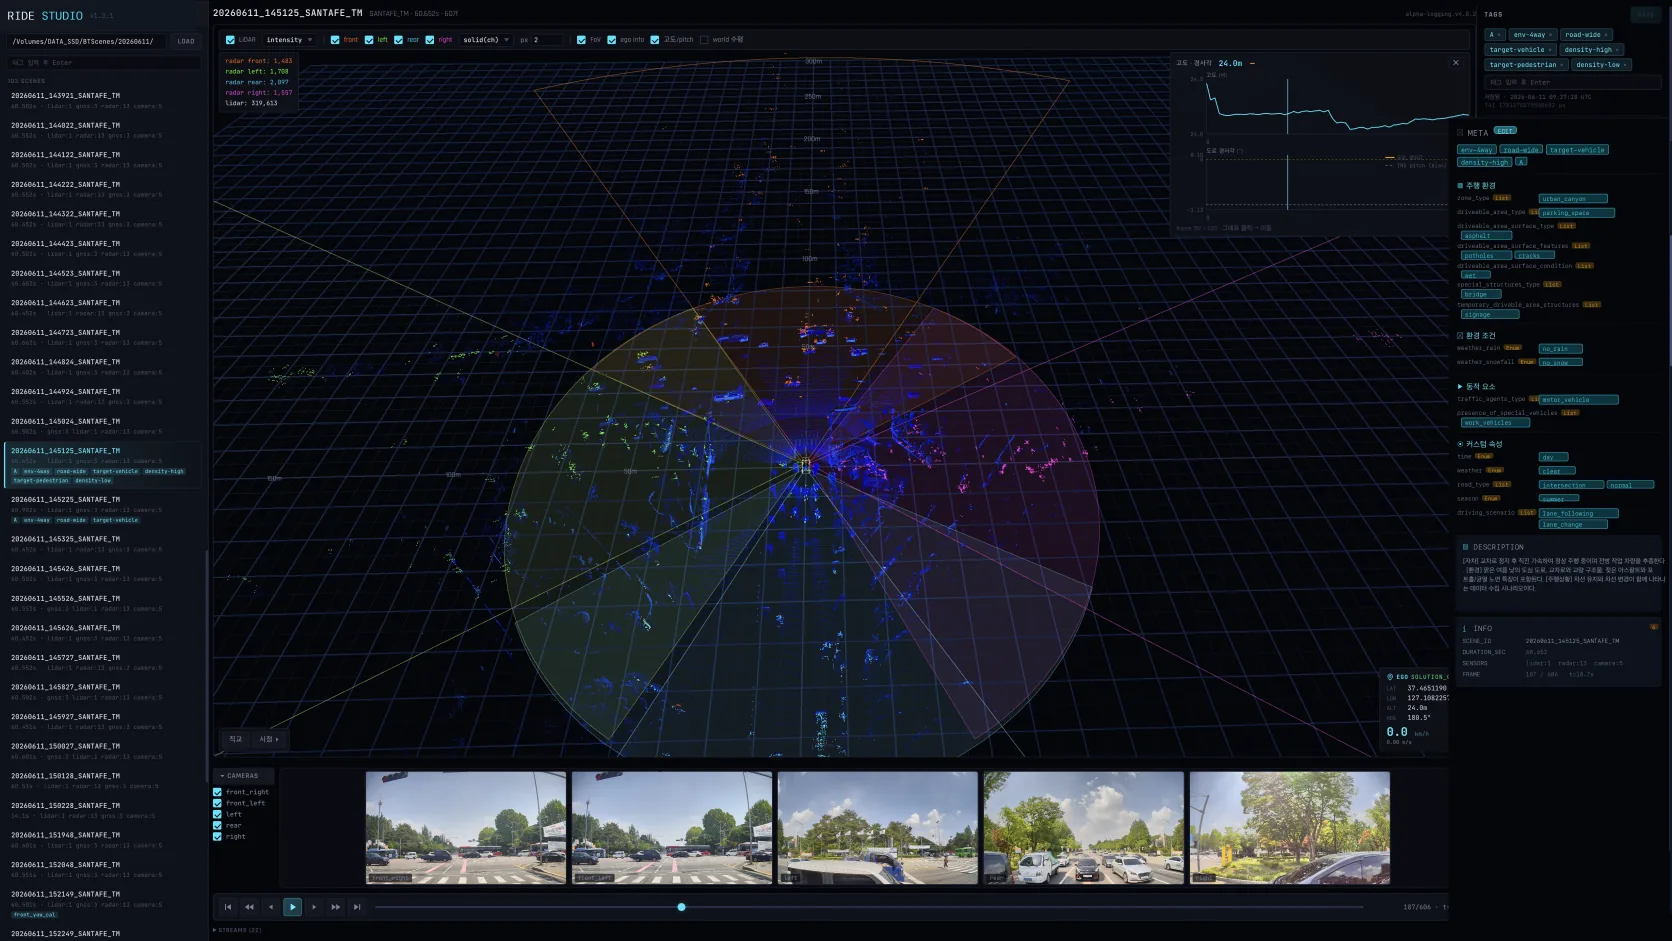Open the 시점 viewpoint submenu
The image size is (1672, 941).
269,740
